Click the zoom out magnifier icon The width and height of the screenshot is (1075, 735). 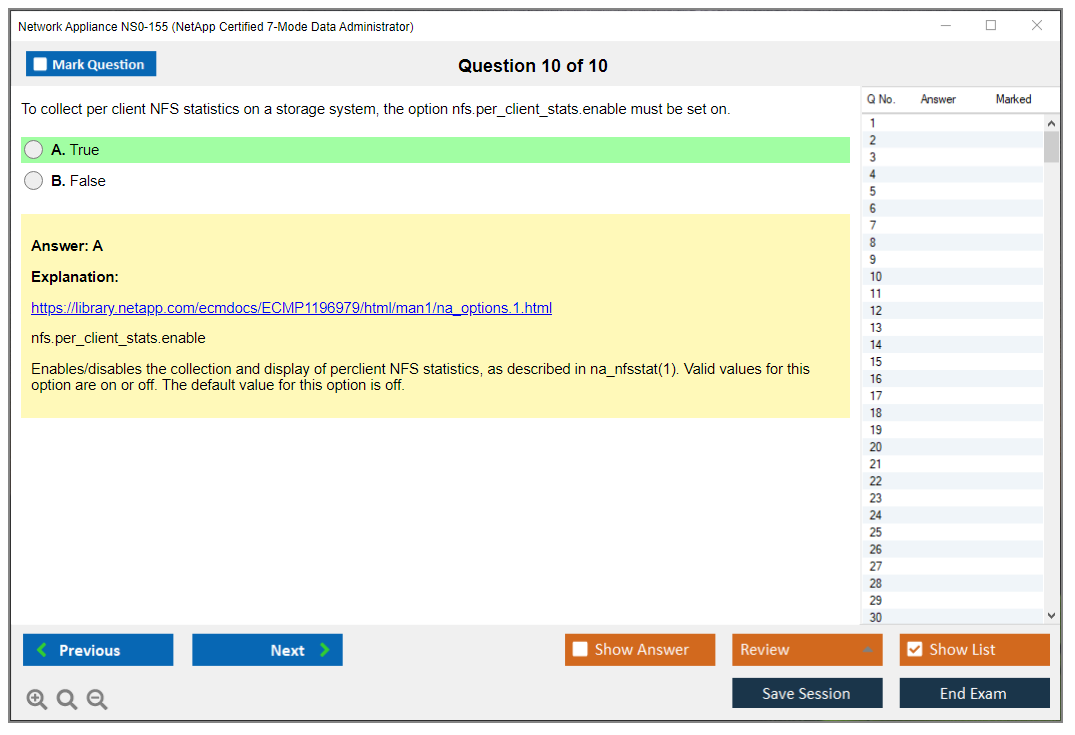click(x=97, y=700)
